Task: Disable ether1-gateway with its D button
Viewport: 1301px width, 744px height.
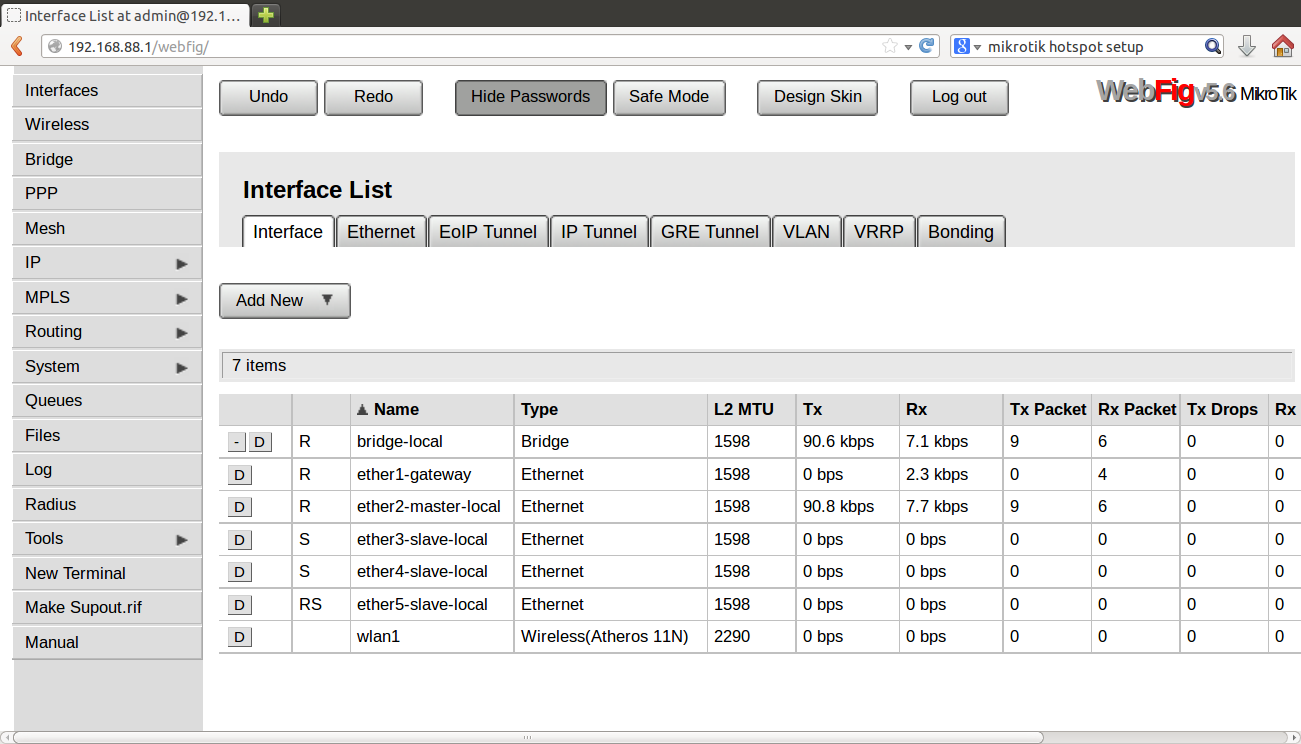Action: 240,475
